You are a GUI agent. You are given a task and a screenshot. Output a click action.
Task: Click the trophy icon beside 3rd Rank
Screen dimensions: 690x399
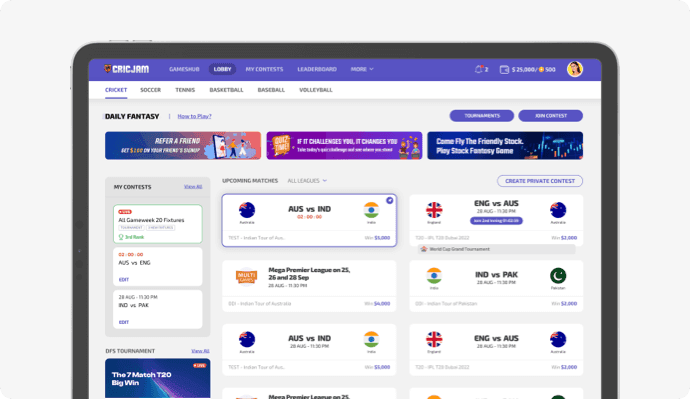click(121, 237)
